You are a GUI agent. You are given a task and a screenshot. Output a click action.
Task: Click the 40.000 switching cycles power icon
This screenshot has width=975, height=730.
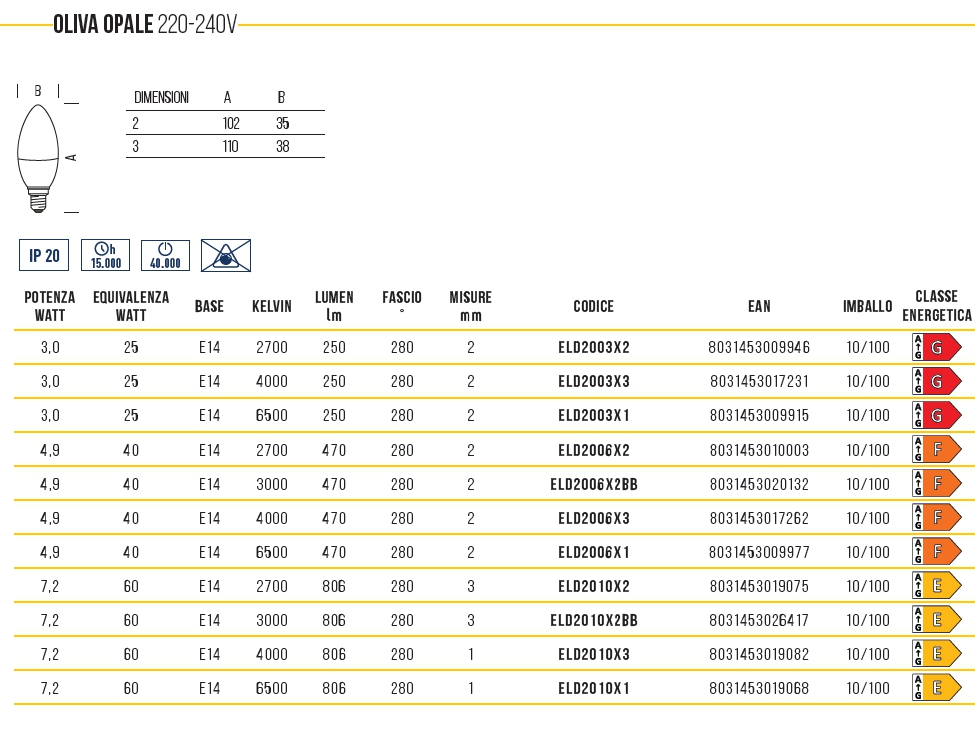pos(165,255)
